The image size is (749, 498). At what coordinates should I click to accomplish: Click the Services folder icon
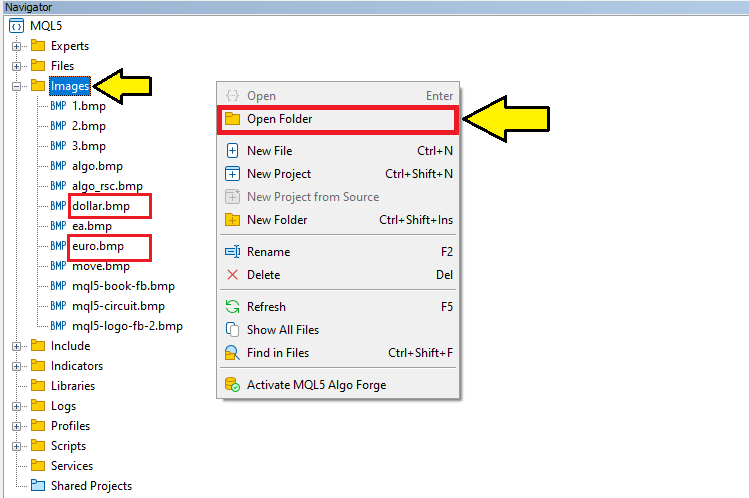click(x=38, y=466)
